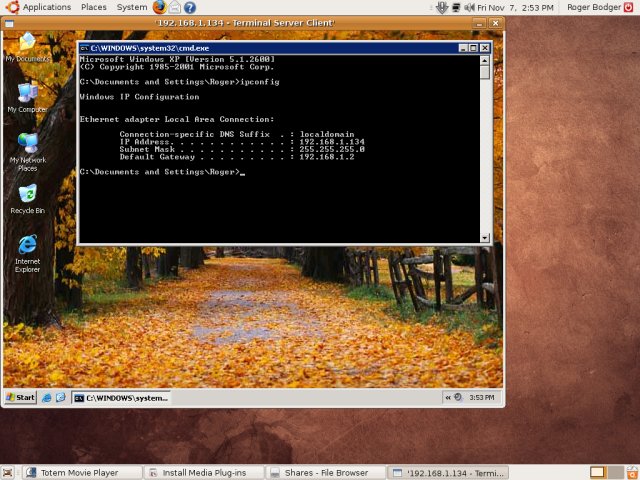Open the Windows Start button
The height and width of the screenshot is (480, 640).
point(20,398)
